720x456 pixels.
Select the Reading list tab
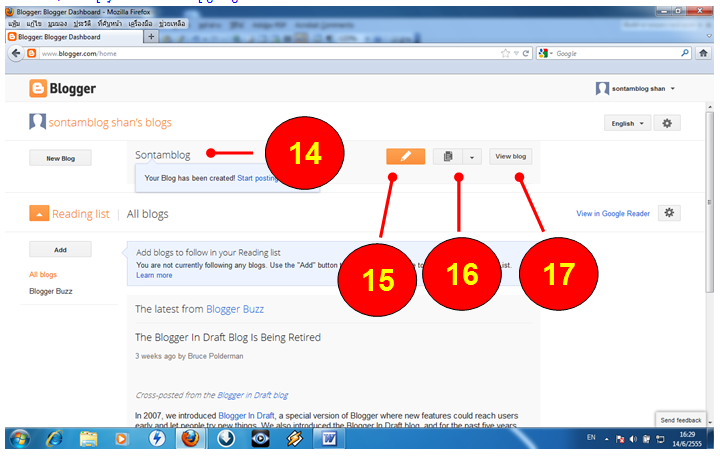pyautogui.click(x=81, y=214)
